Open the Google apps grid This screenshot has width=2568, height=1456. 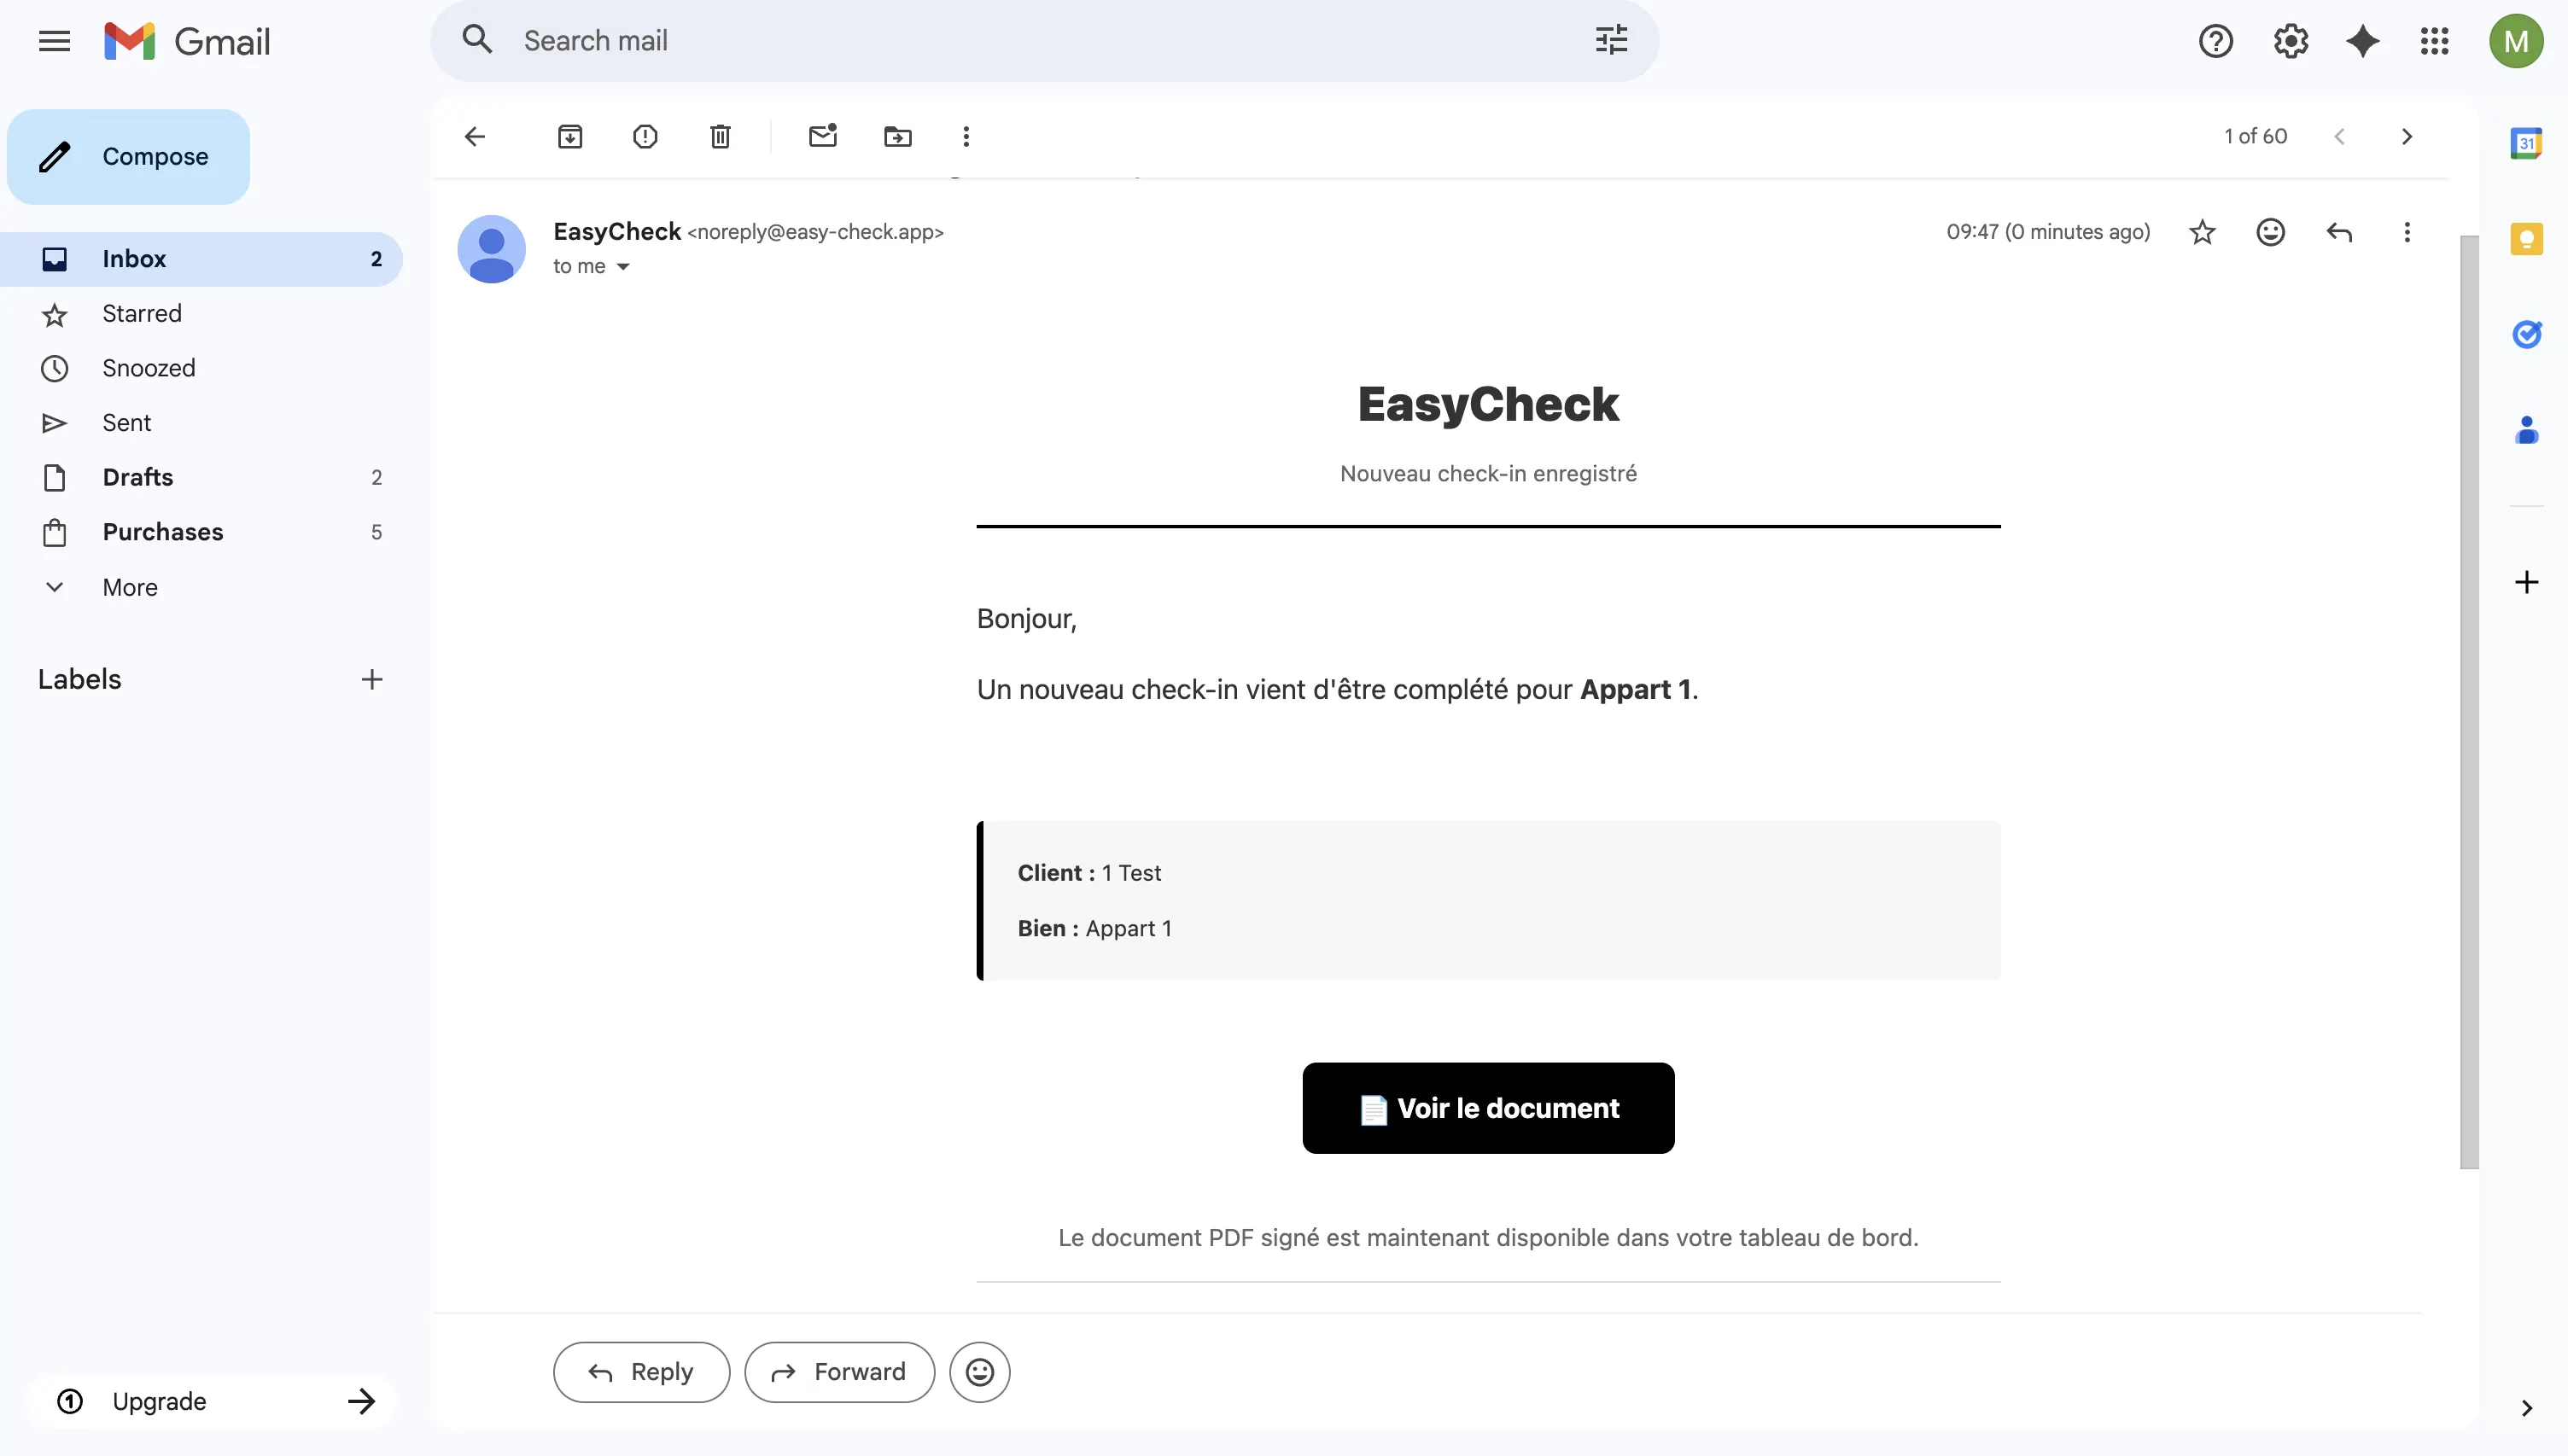pos(2435,41)
